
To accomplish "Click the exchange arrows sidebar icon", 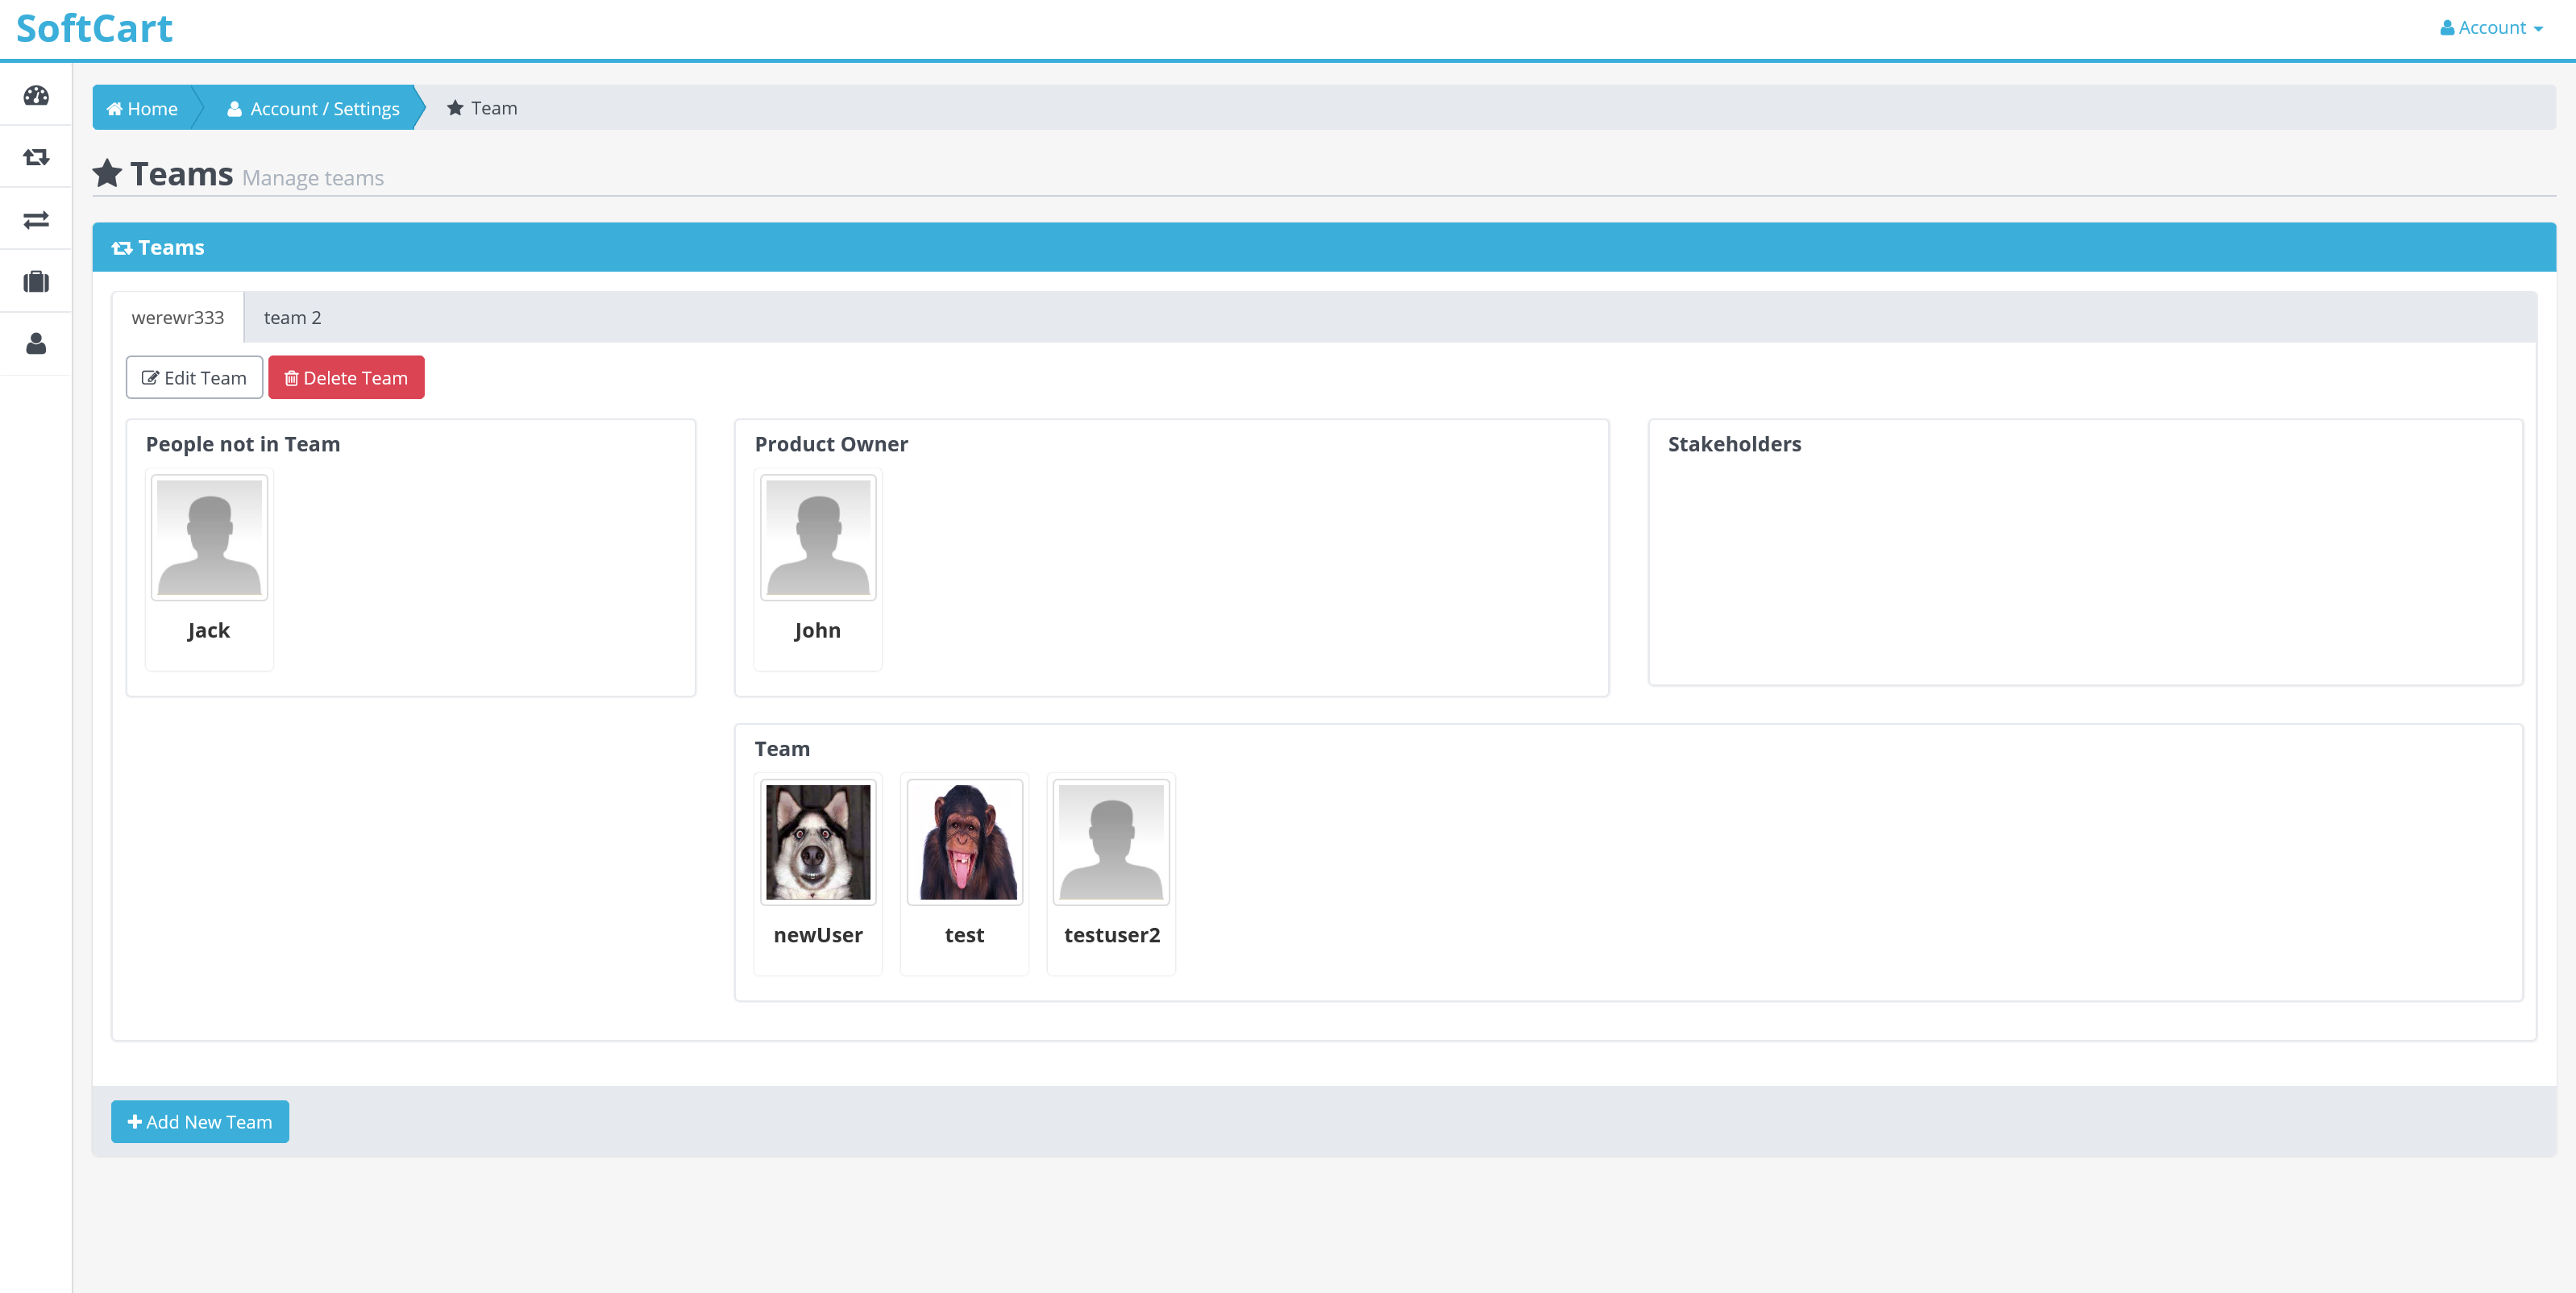I will 36,219.
